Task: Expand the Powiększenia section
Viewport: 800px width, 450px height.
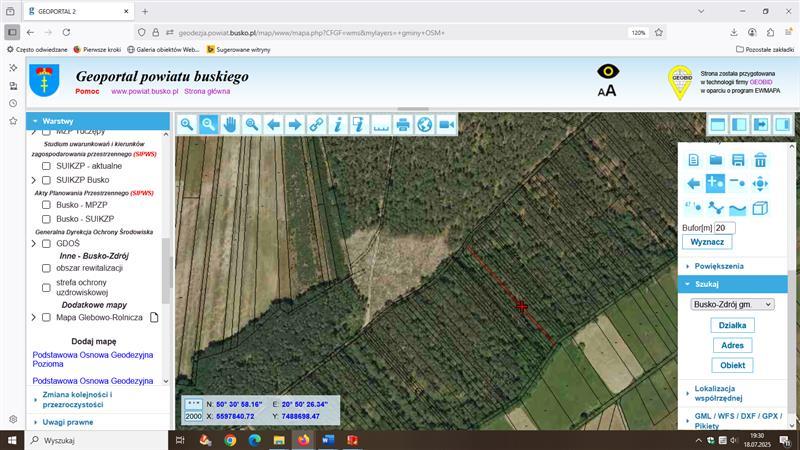Action: click(719, 266)
